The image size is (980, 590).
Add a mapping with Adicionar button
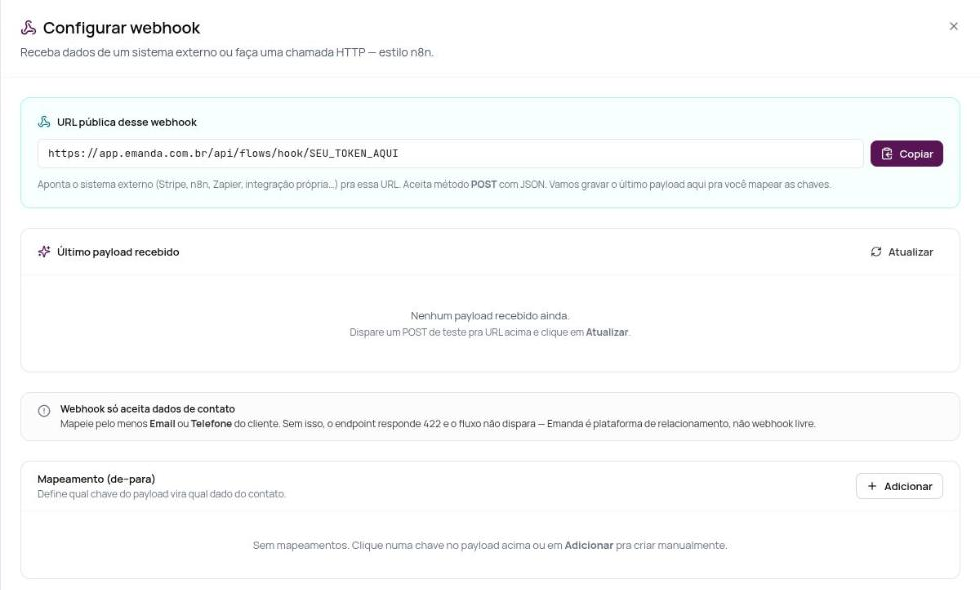[x=899, y=486]
